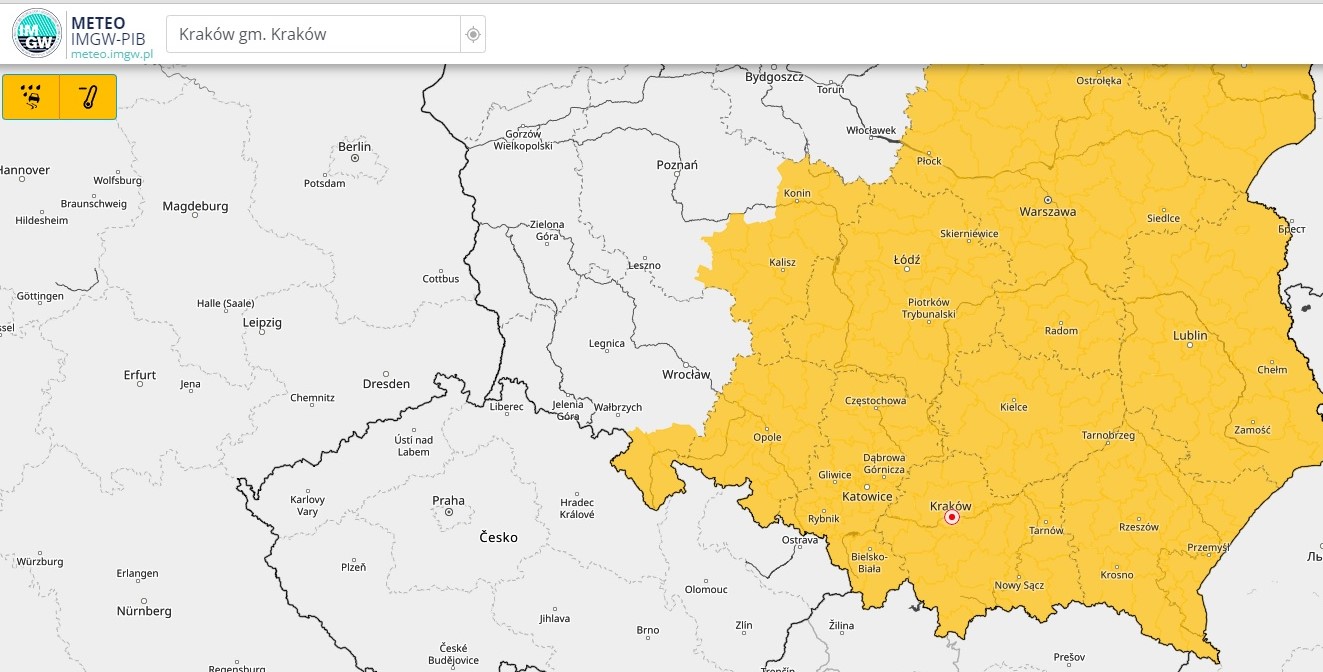Select the Wrocław city label on map
This screenshot has width=1323, height=672.
coord(686,375)
